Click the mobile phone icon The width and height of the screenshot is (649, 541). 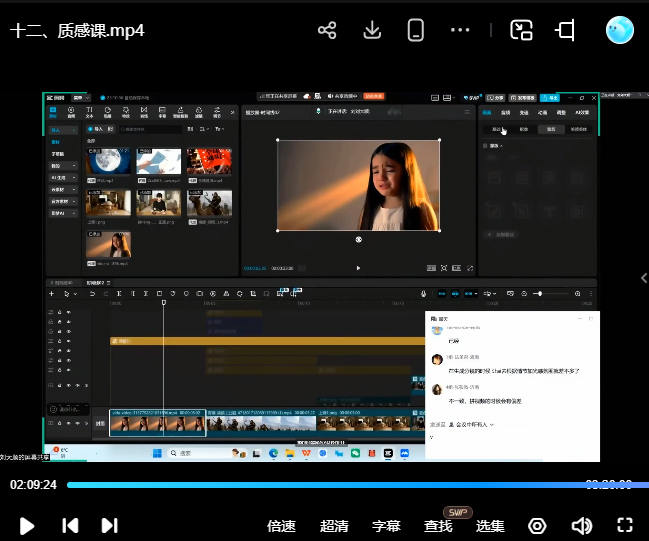click(x=416, y=30)
